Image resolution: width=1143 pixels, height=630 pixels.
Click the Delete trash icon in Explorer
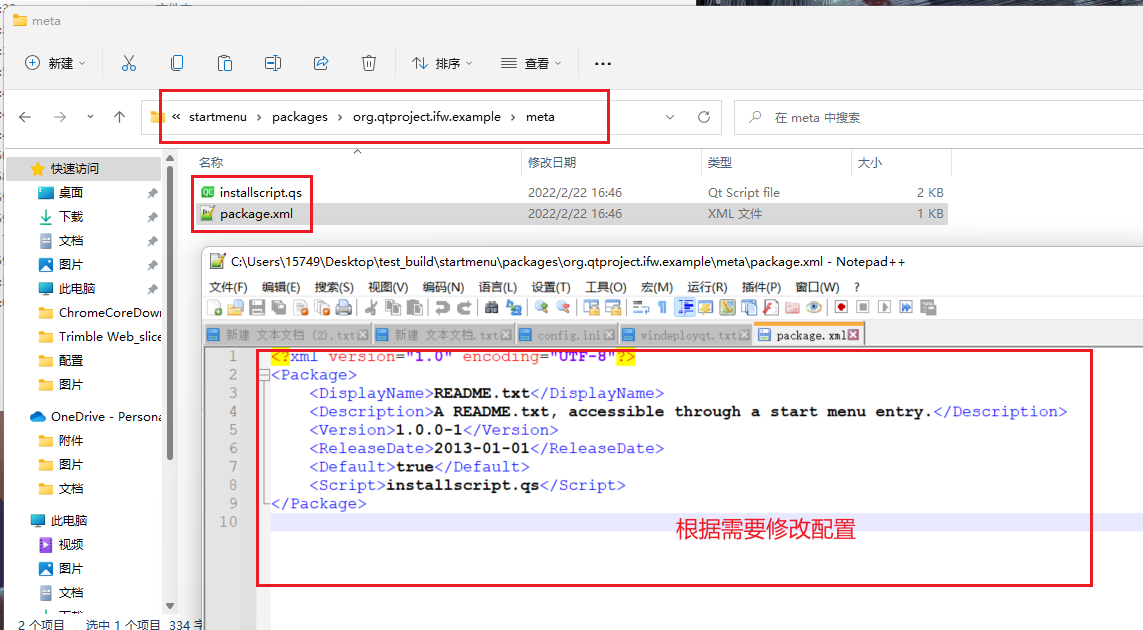(369, 63)
